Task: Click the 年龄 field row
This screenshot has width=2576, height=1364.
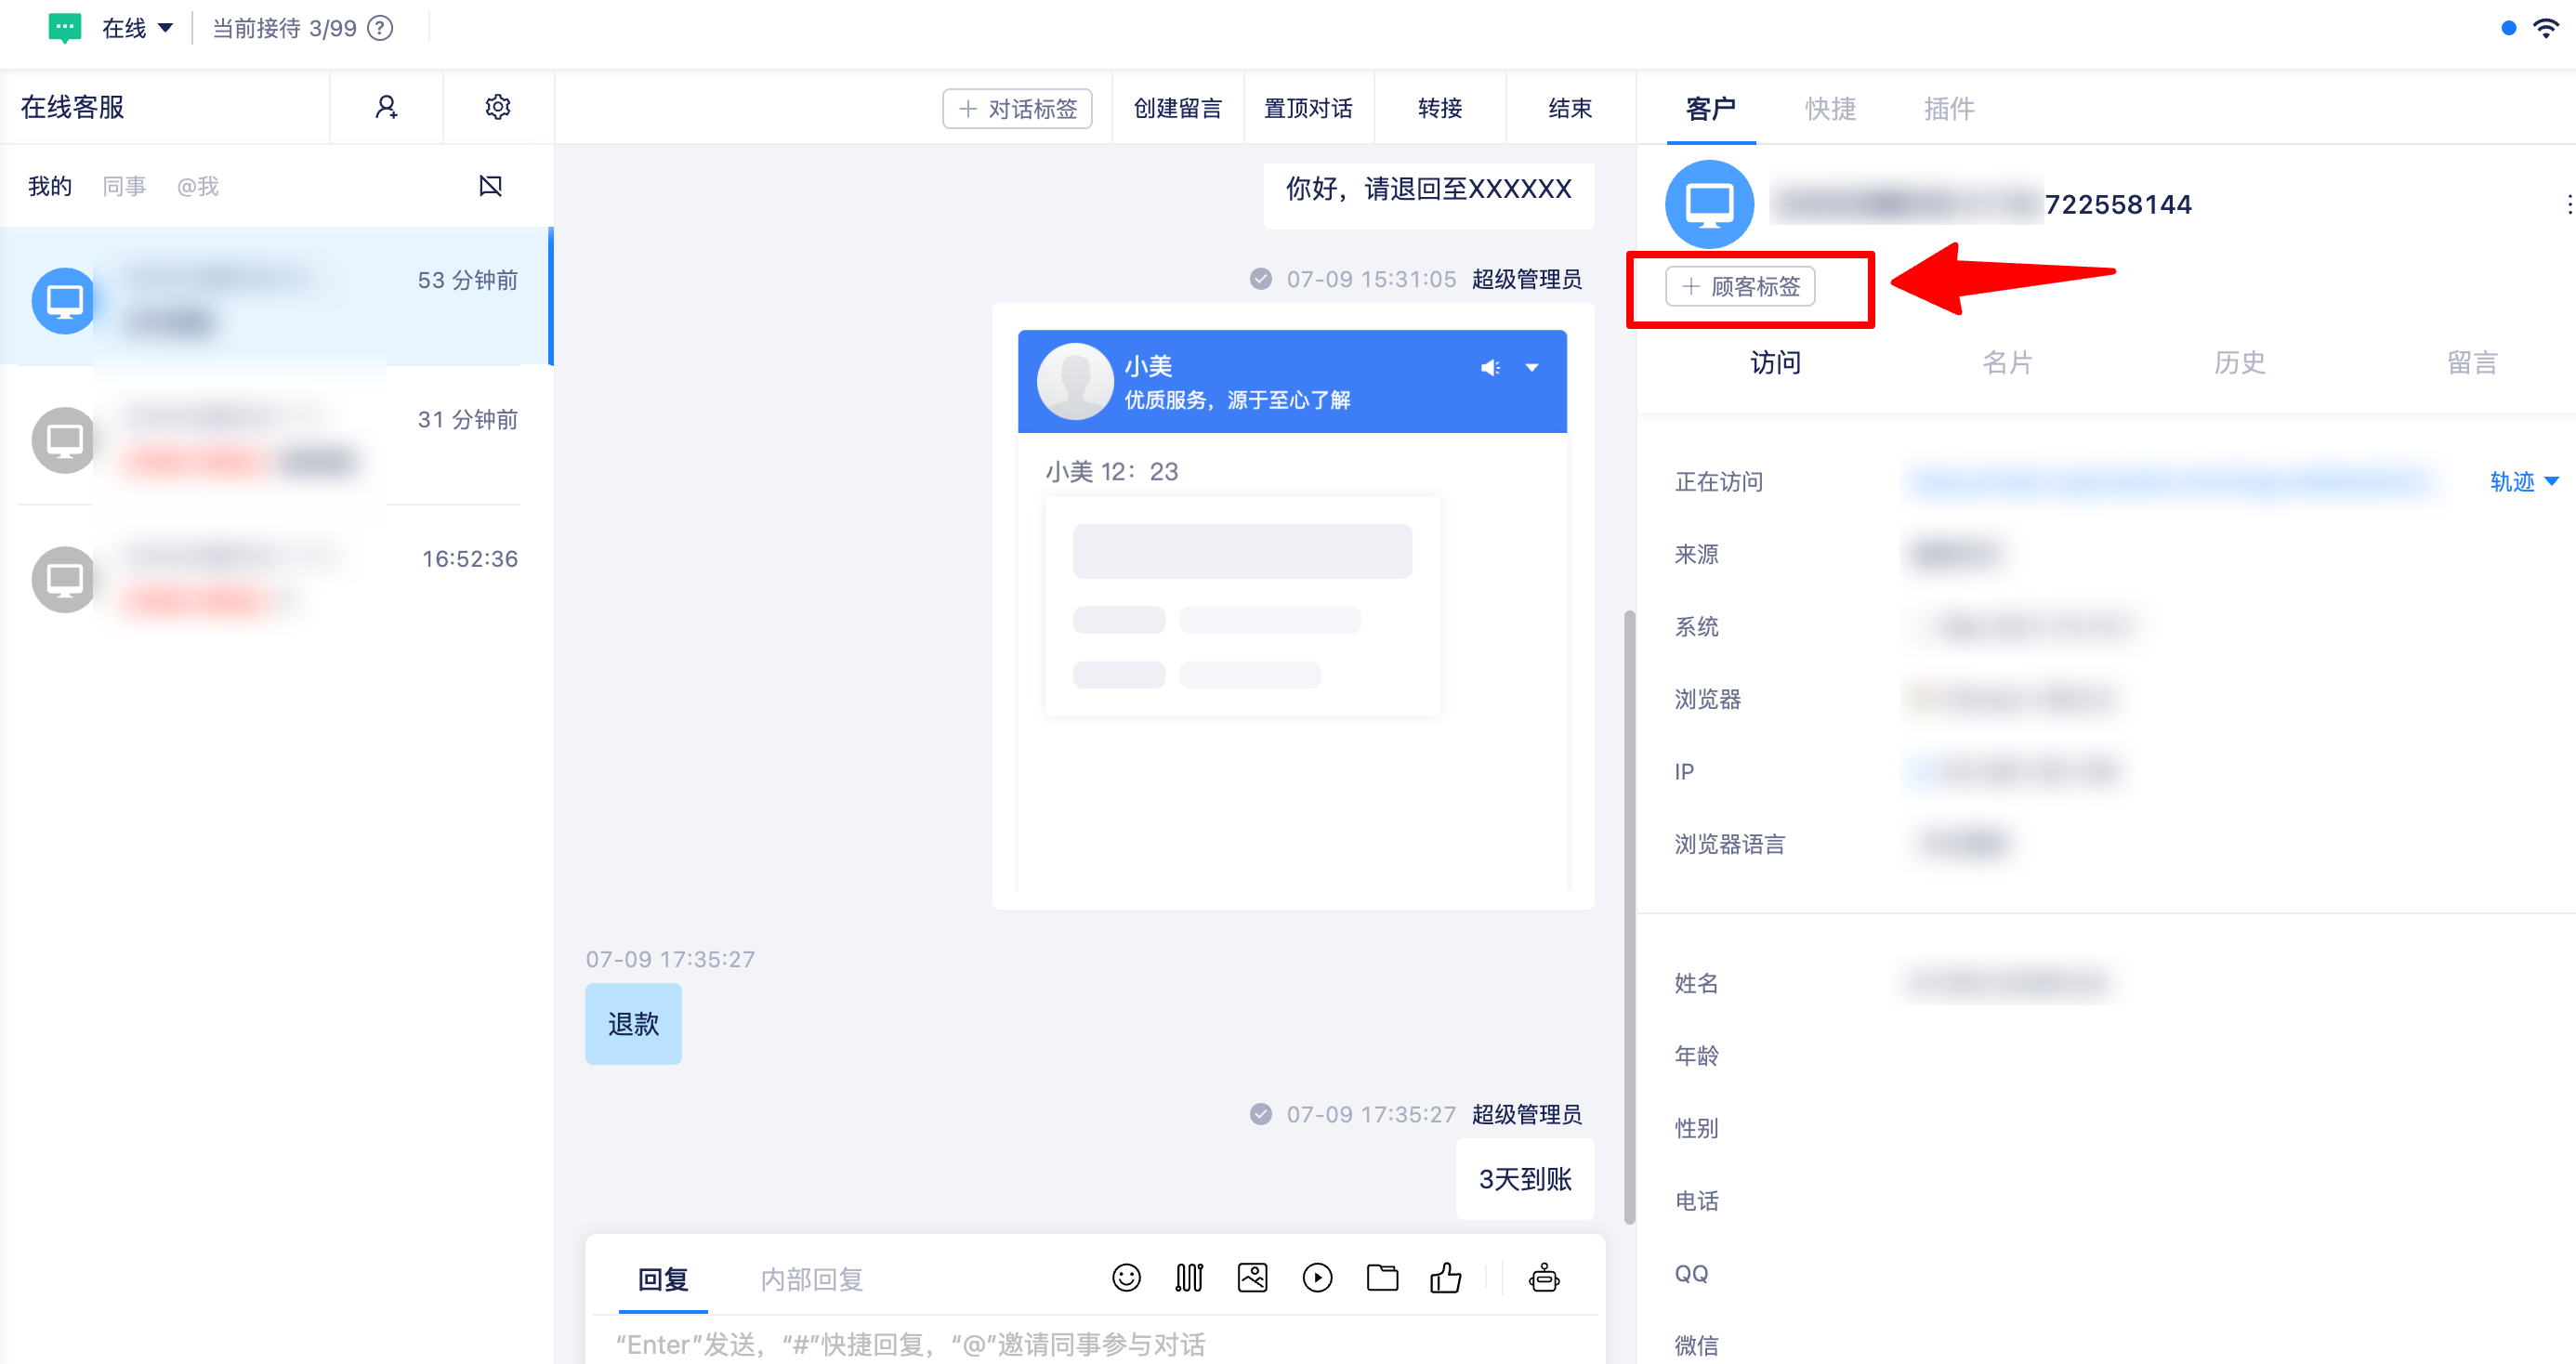Action: click(x=2105, y=1056)
